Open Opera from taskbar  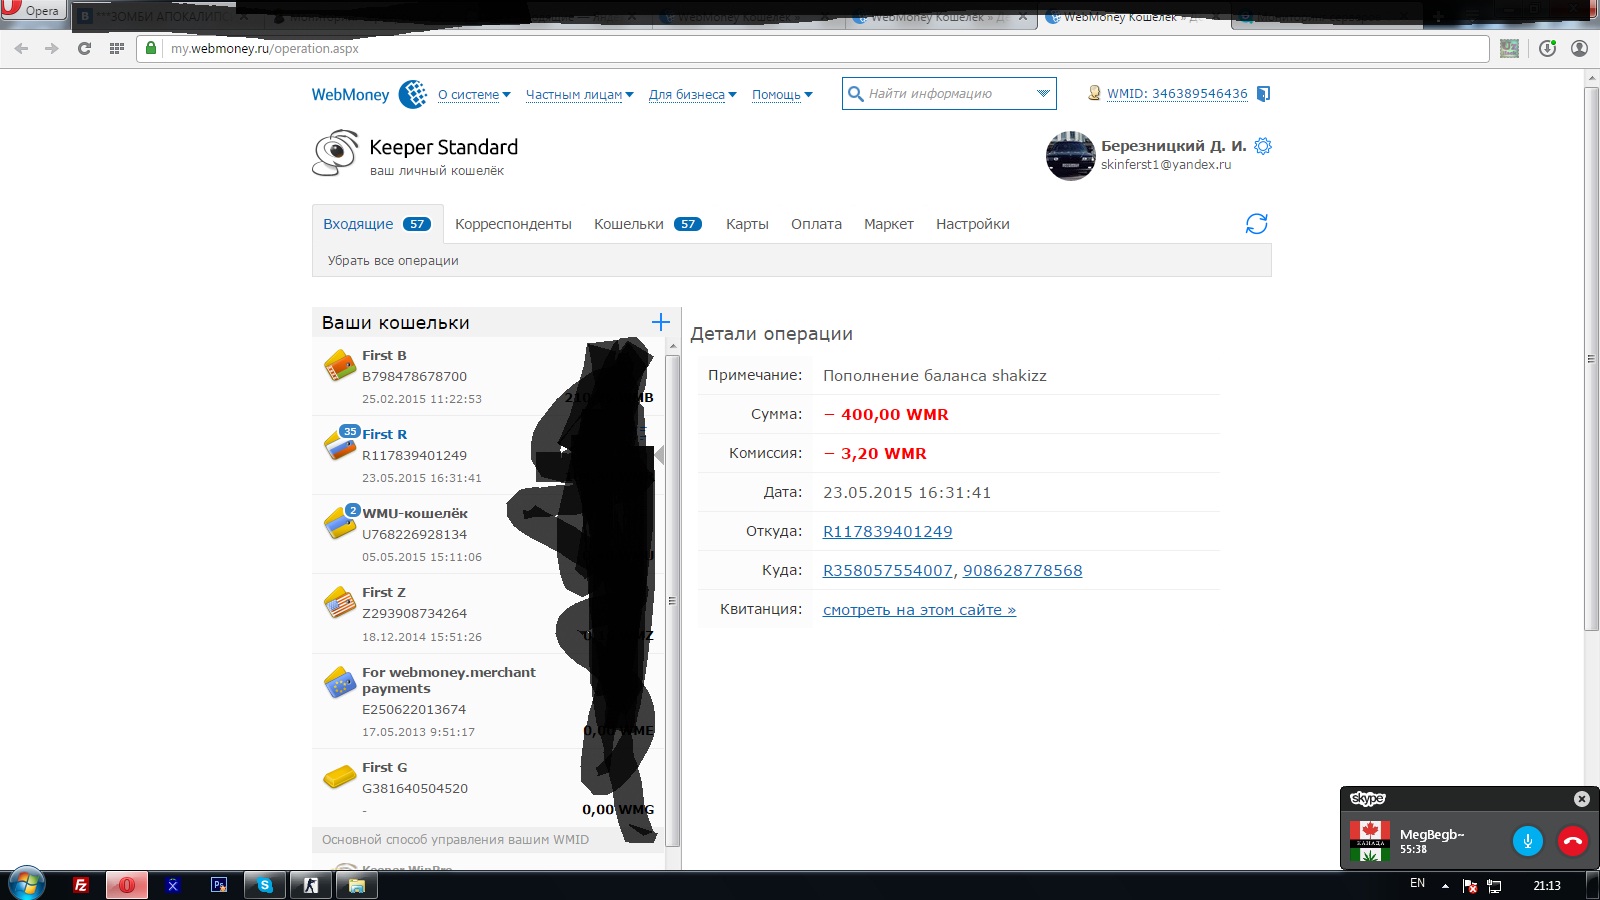[127, 885]
